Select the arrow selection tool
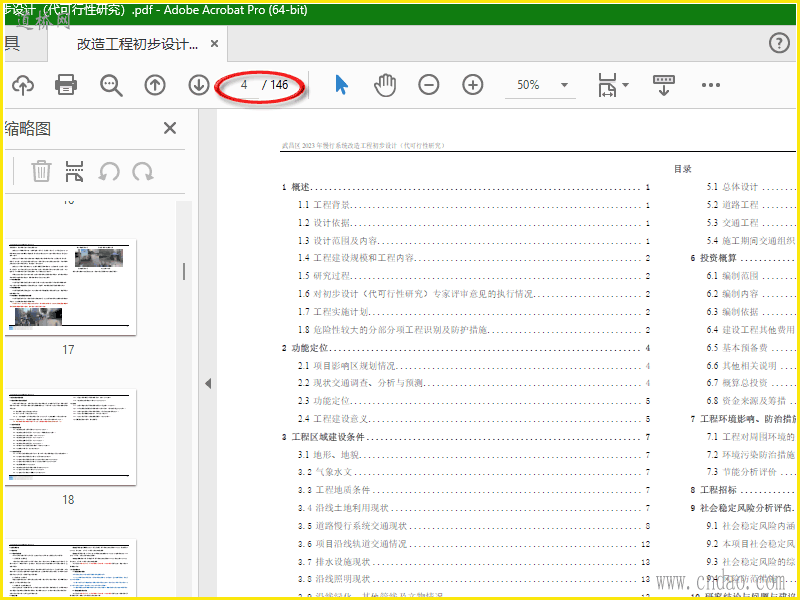 [341, 85]
